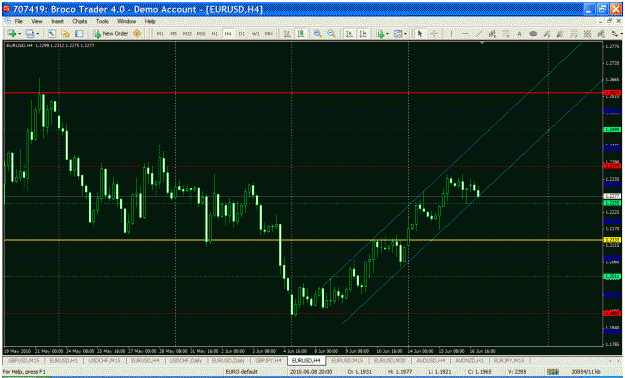Switch chart to candlesticks type
The width and height of the screenshot is (625, 378).
(301, 34)
